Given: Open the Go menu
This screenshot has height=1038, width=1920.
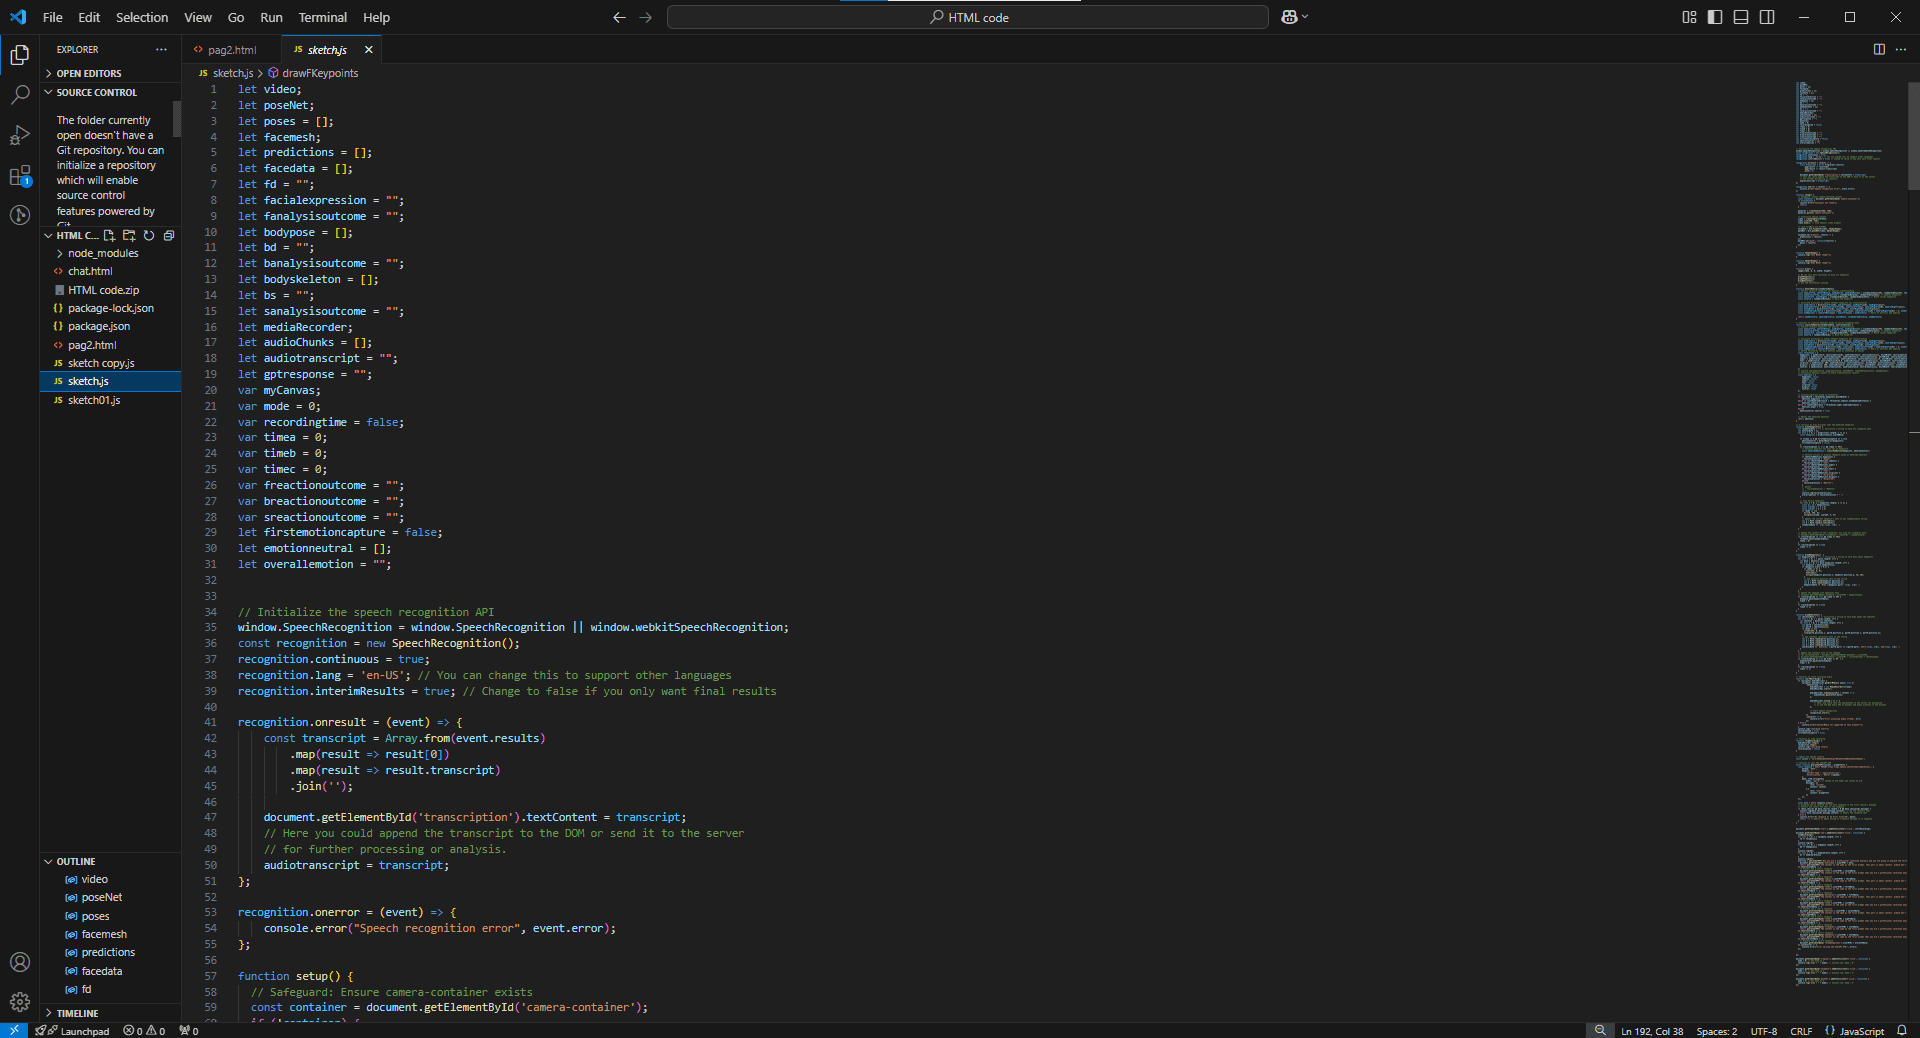Looking at the screenshot, I should (x=236, y=17).
